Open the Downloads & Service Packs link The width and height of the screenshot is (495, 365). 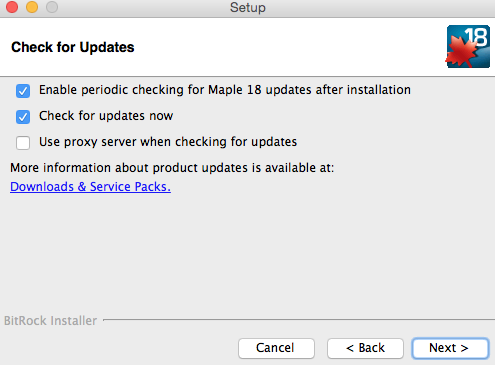pos(90,187)
